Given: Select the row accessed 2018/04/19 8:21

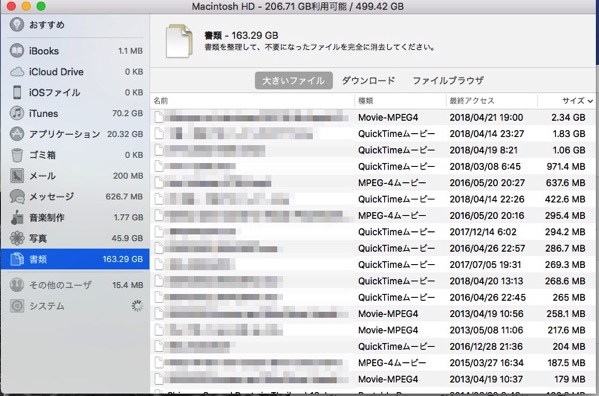Looking at the screenshot, I should click(x=373, y=150).
